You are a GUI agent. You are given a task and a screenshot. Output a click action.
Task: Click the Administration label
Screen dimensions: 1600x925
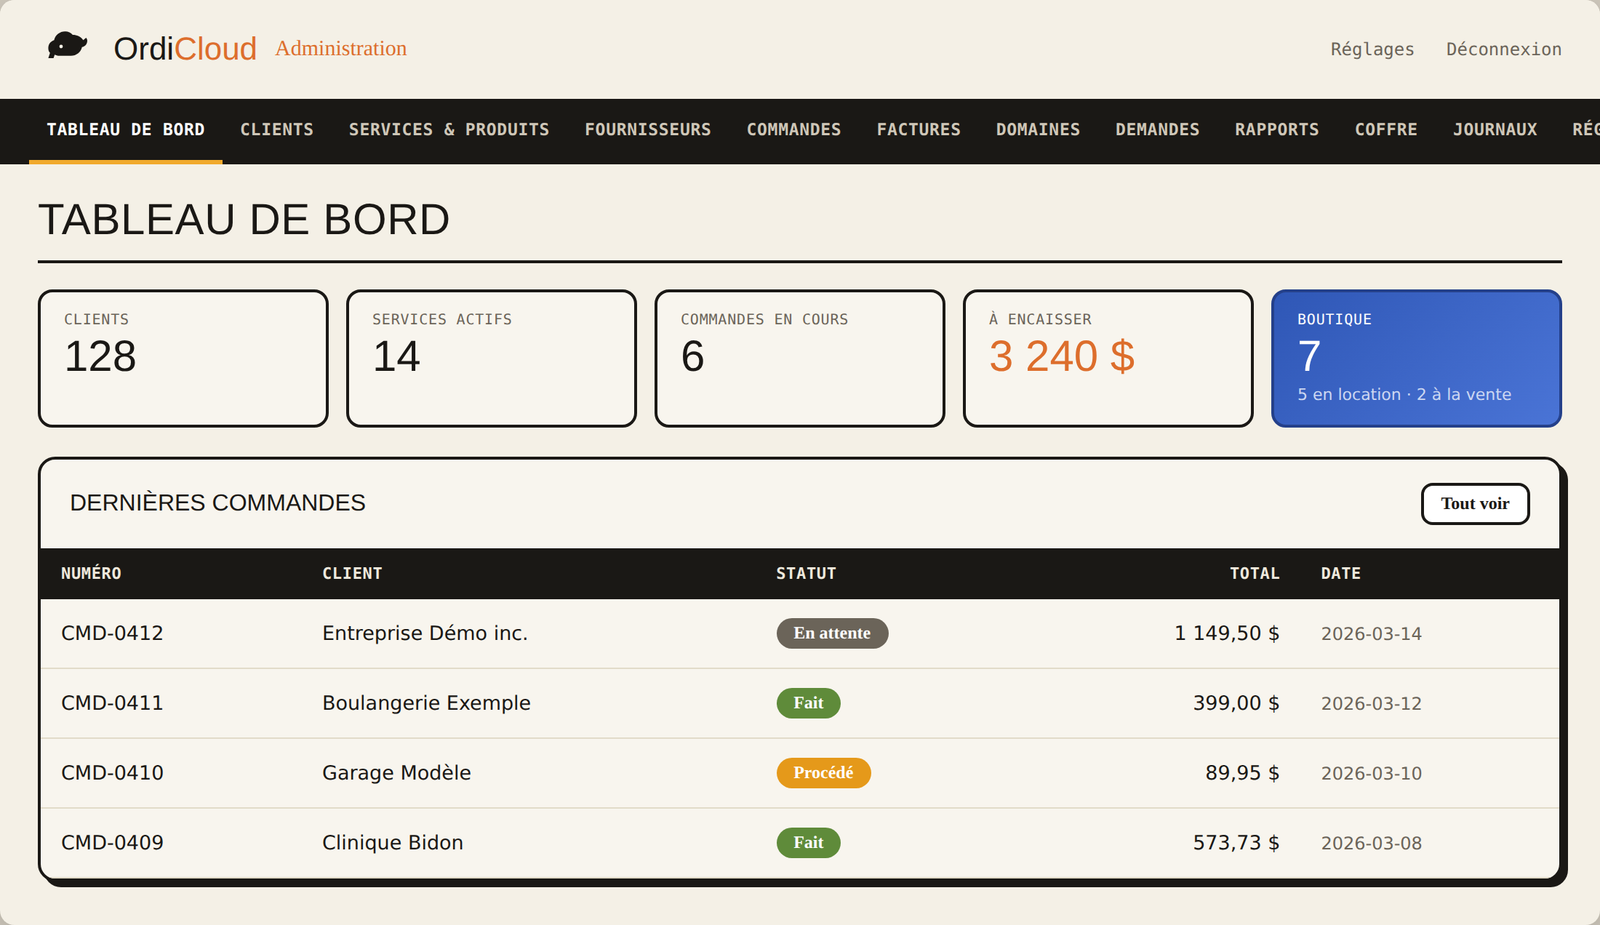341,48
